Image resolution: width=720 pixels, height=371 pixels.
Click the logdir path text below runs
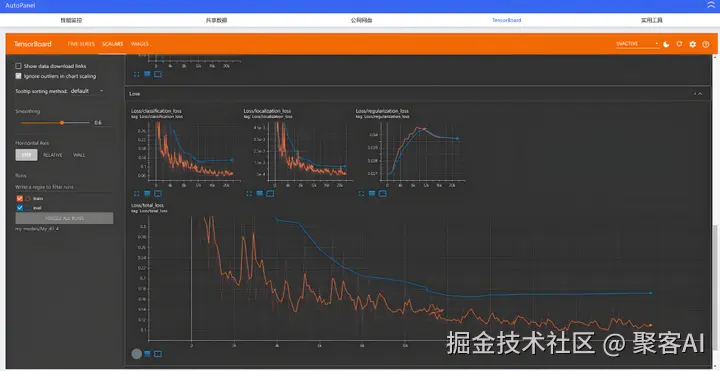tap(37, 229)
